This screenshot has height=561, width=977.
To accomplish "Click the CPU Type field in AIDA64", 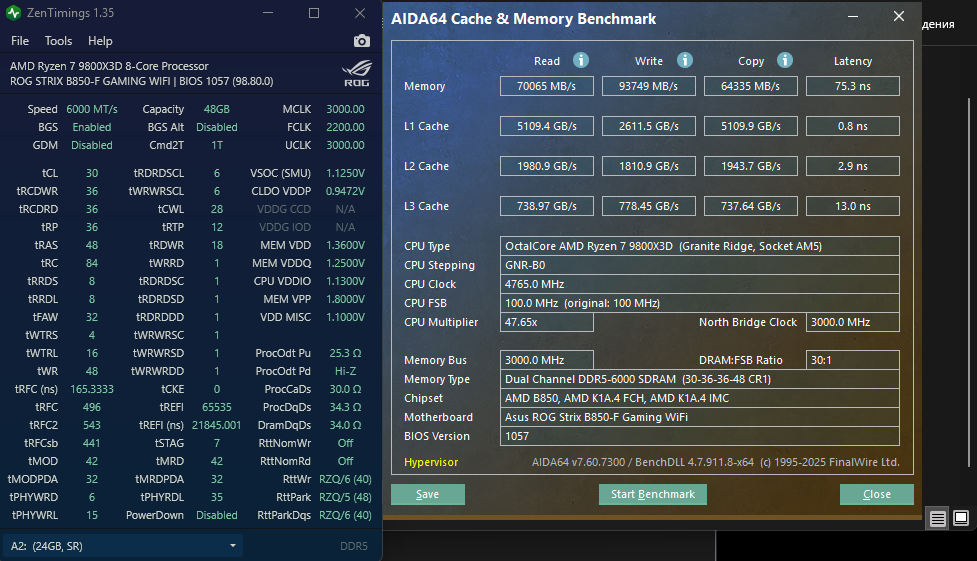I will [700, 246].
